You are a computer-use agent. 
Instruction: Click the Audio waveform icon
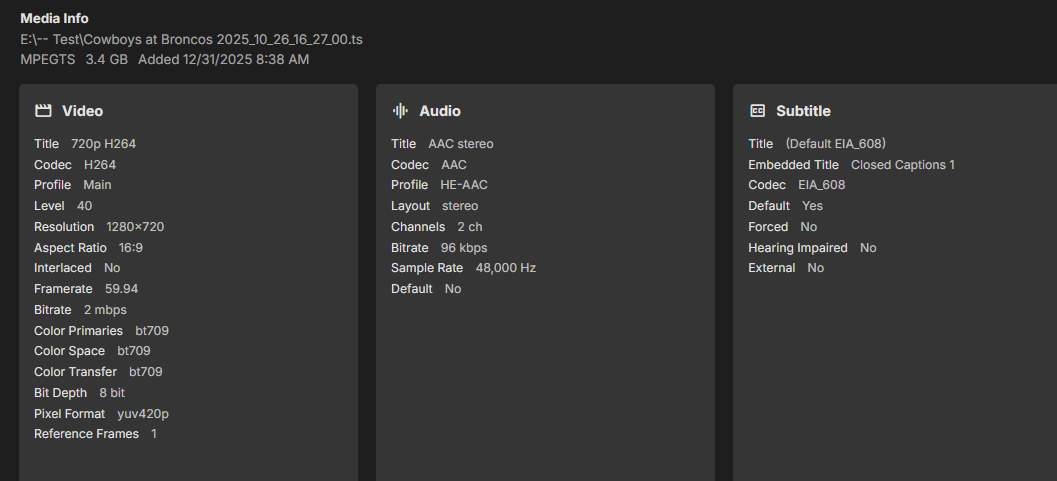point(400,111)
